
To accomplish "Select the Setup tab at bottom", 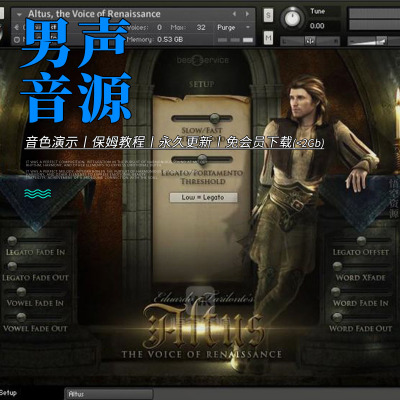I will pos(8,393).
